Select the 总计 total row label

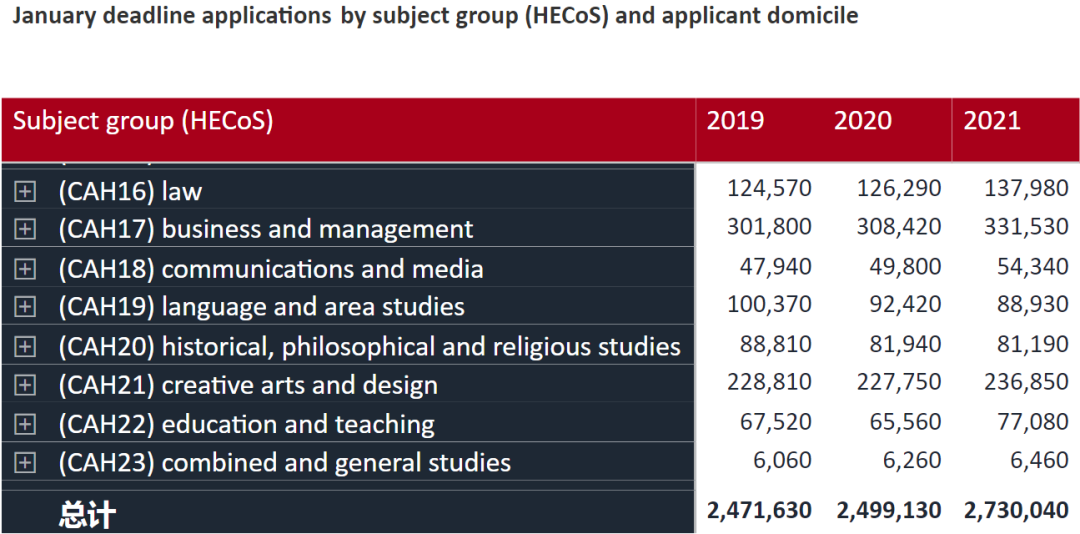pos(87,513)
